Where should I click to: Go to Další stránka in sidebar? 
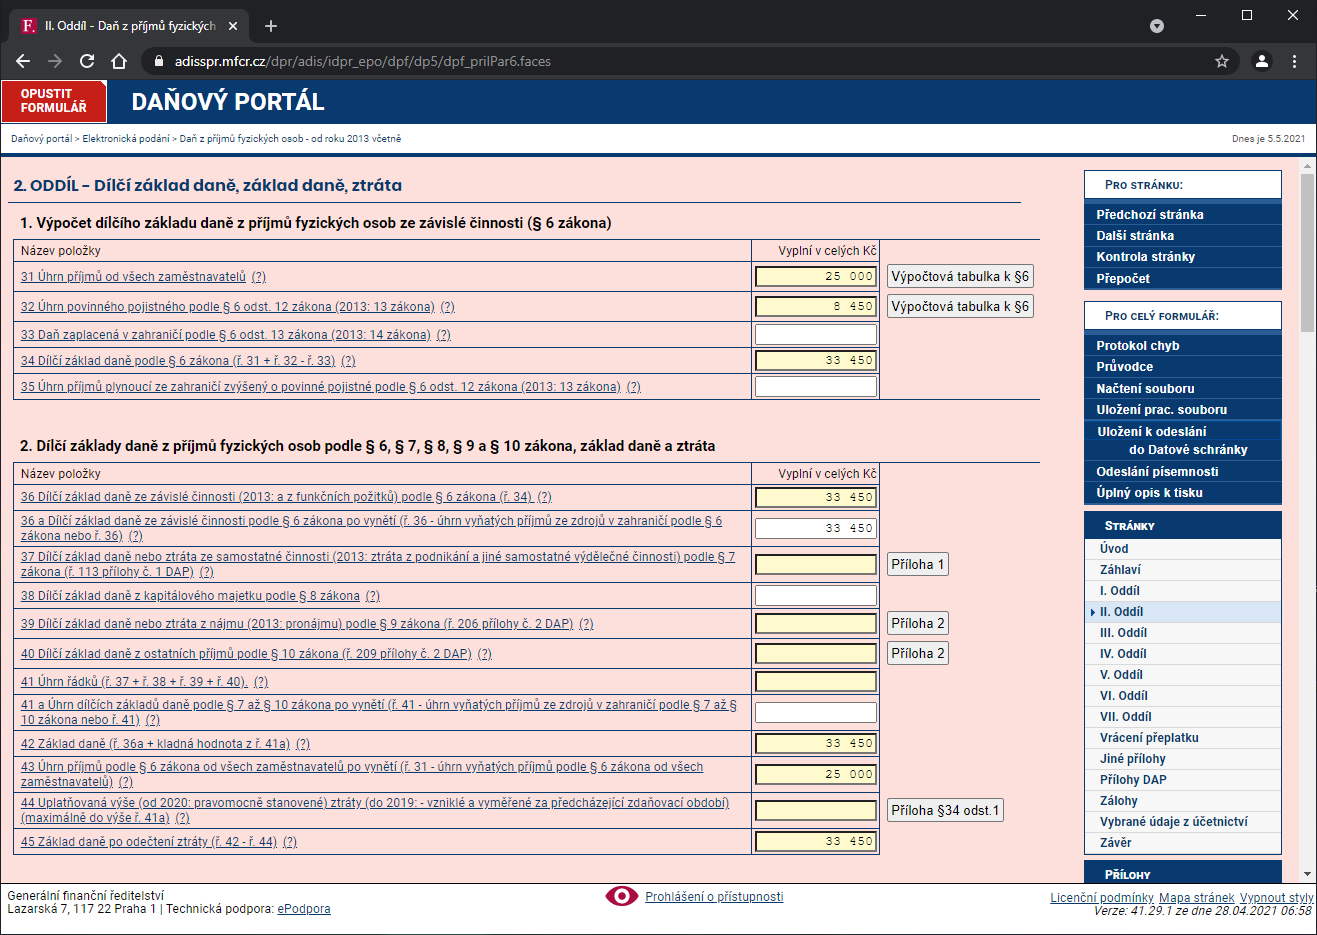pos(1135,236)
